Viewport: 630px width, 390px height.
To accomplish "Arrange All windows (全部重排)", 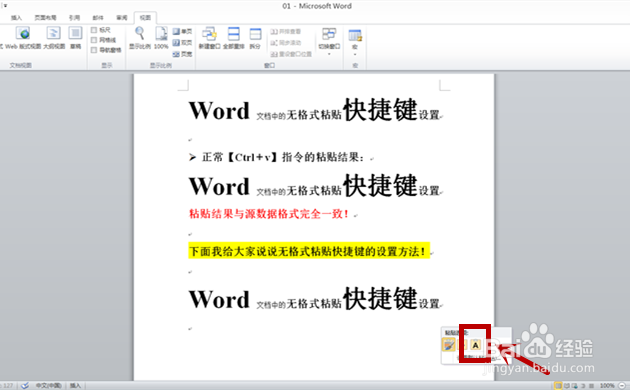I will point(234,38).
